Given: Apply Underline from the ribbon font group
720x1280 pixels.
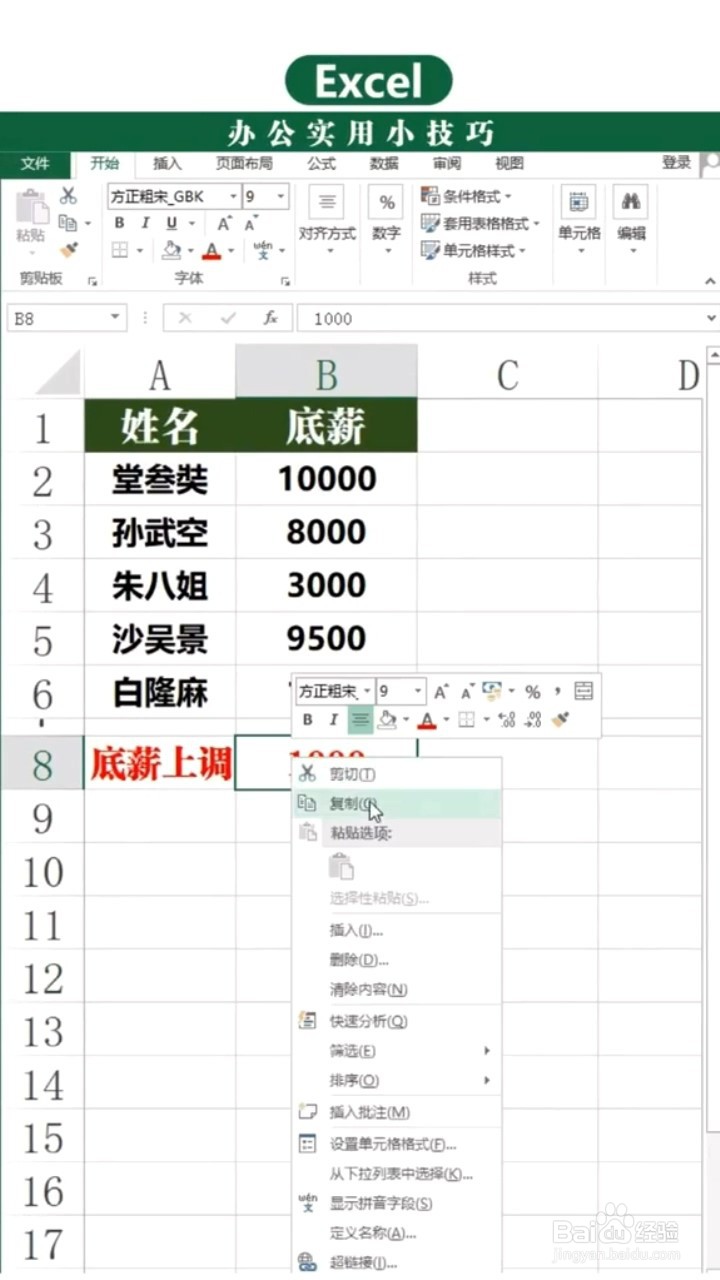Looking at the screenshot, I should 171,223.
